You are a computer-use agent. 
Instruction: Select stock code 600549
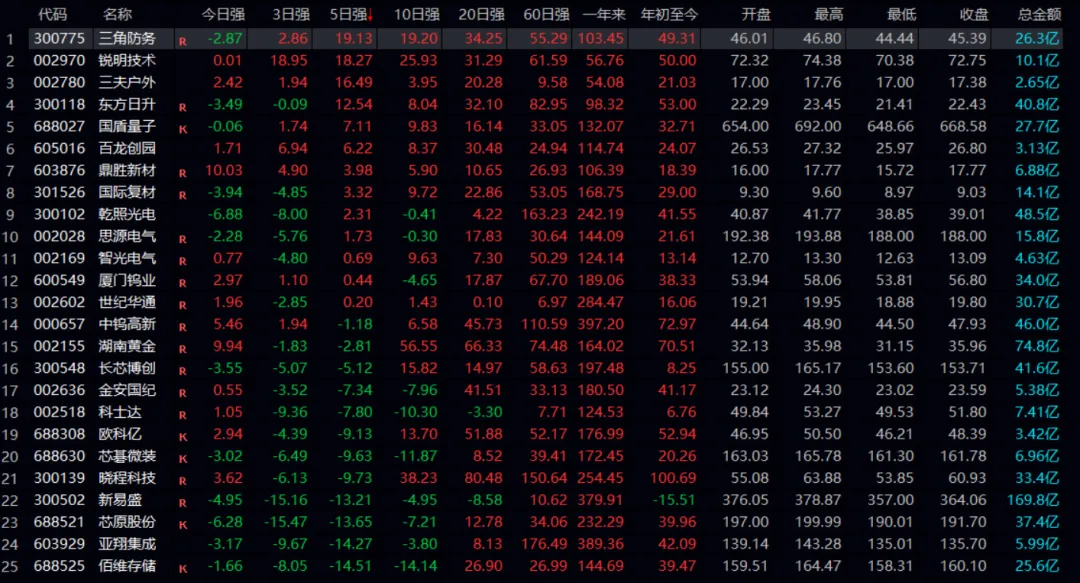[x=59, y=280]
